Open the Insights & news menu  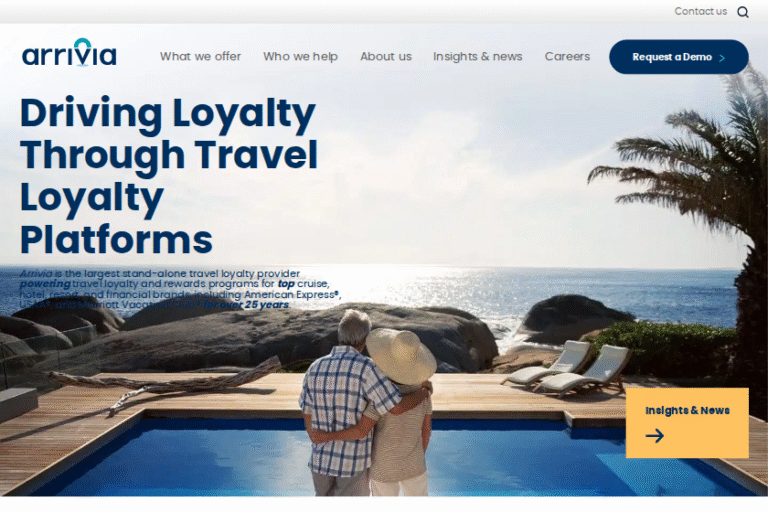pos(478,56)
